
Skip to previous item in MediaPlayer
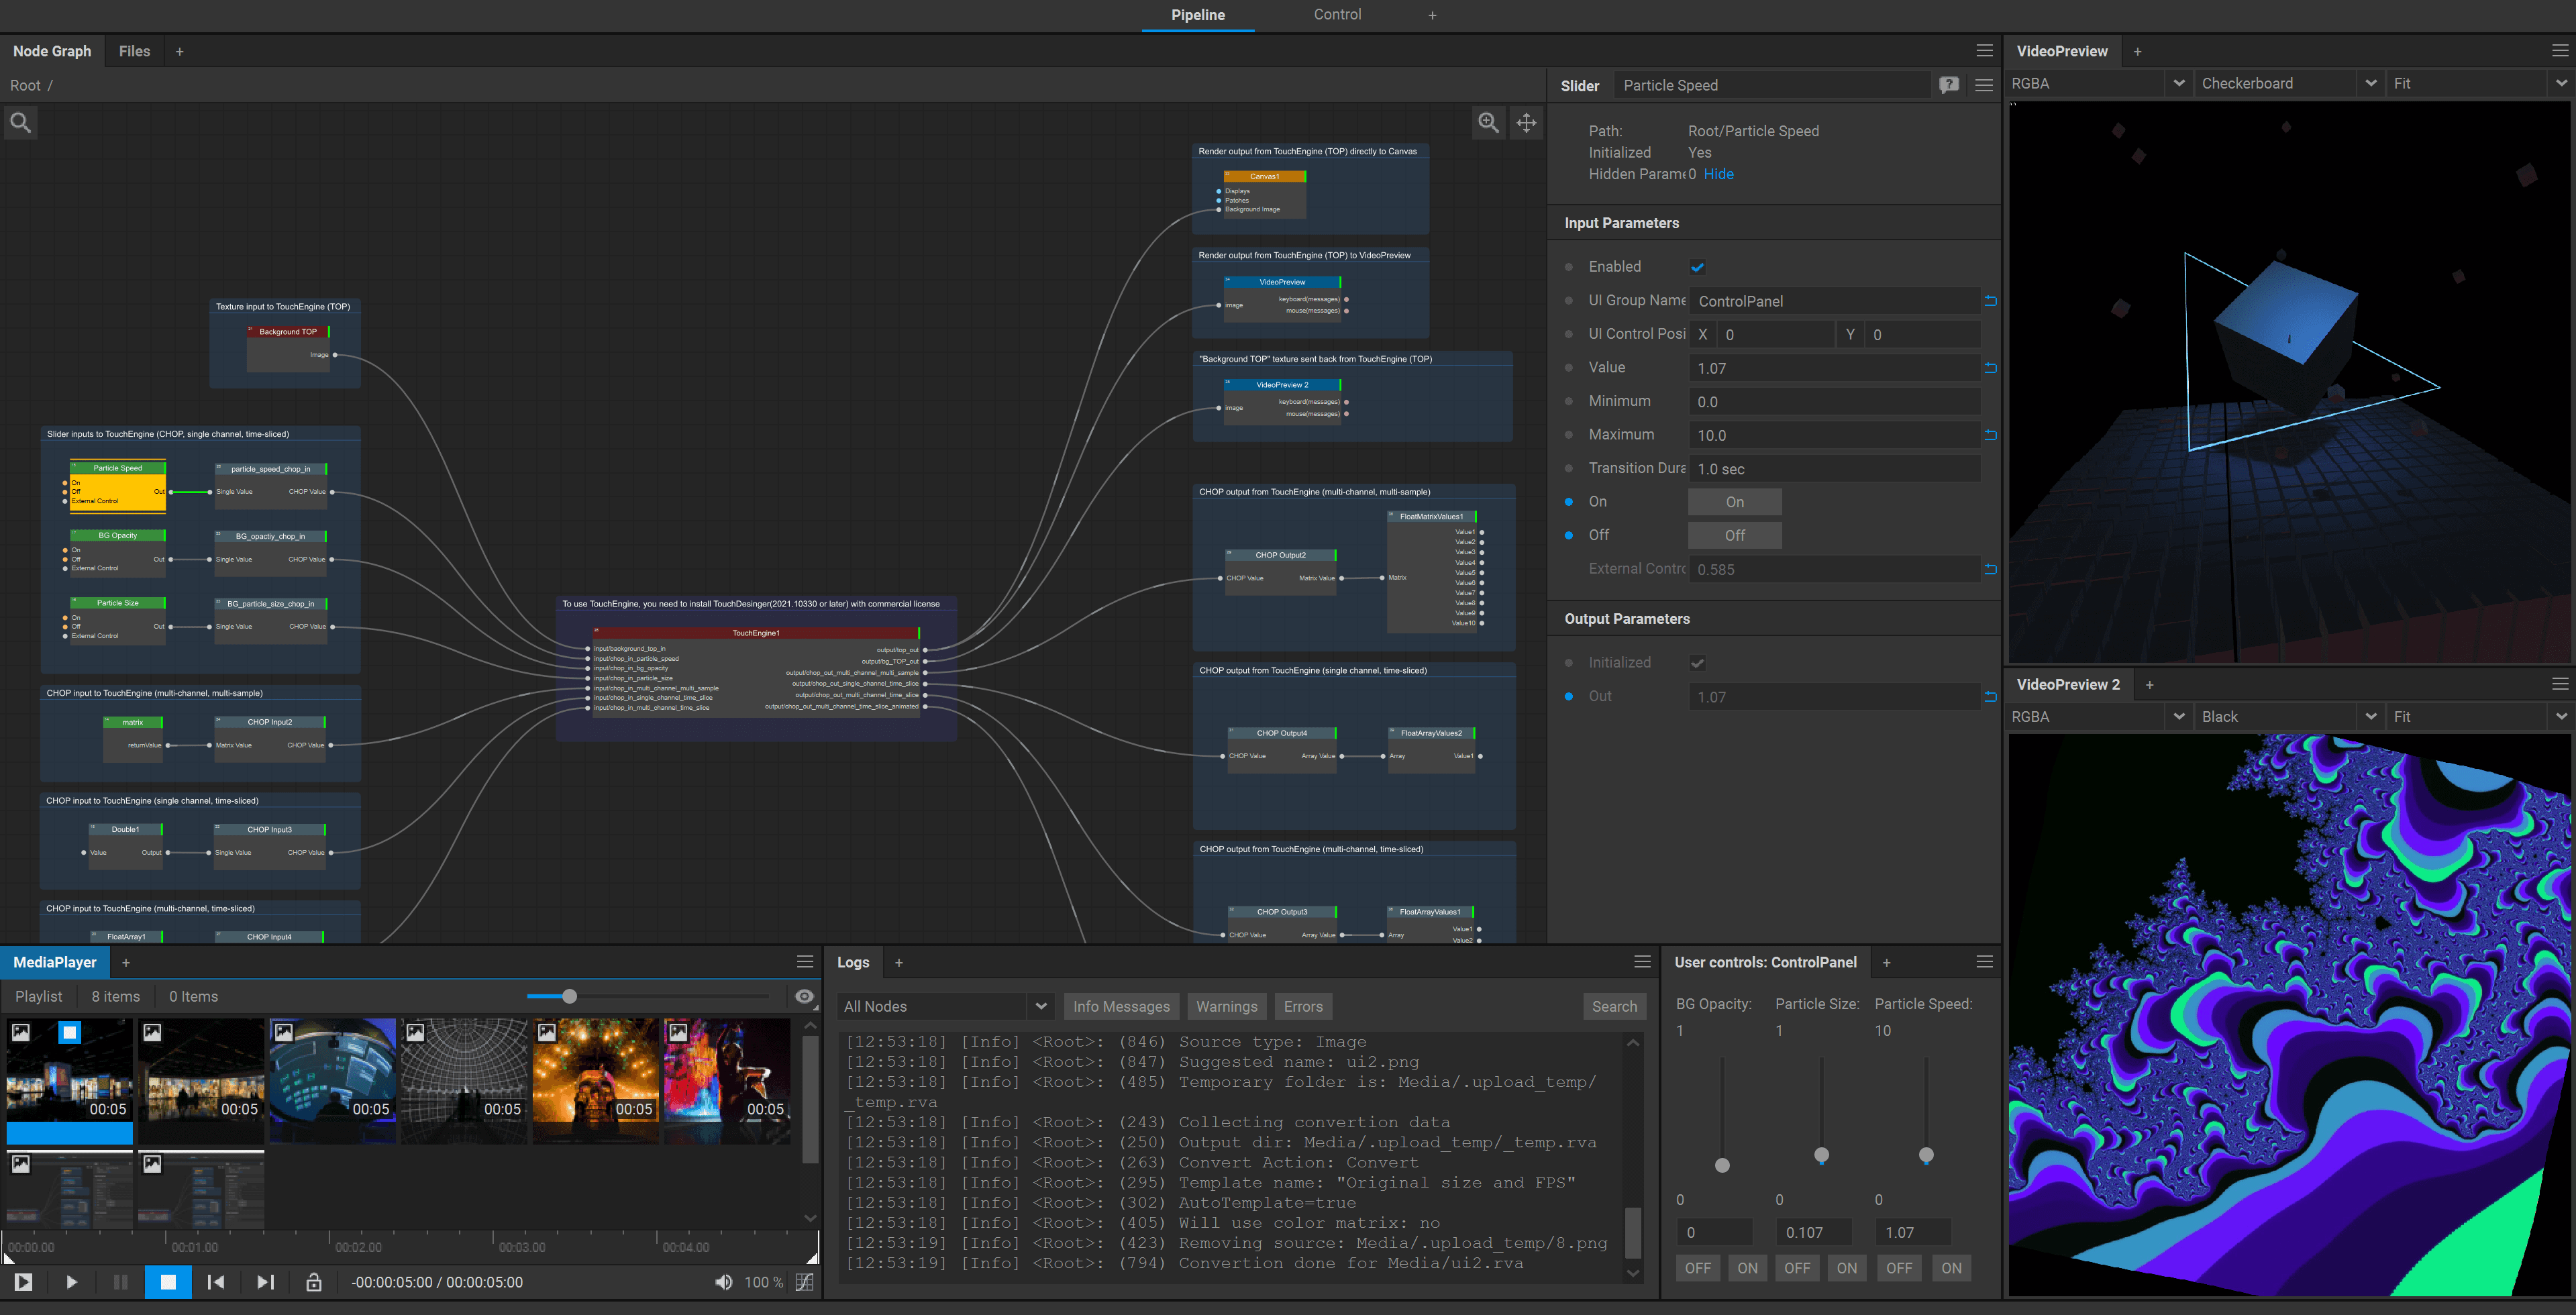215,1282
